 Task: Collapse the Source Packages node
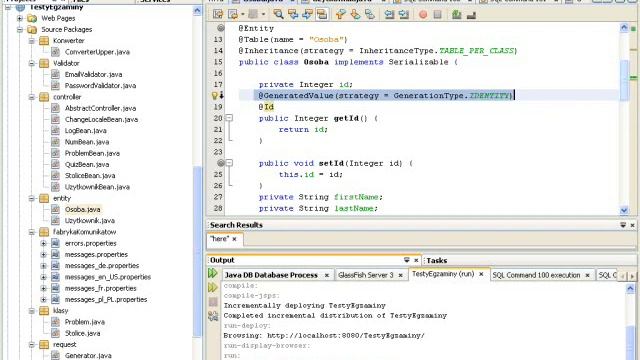pos(20,29)
